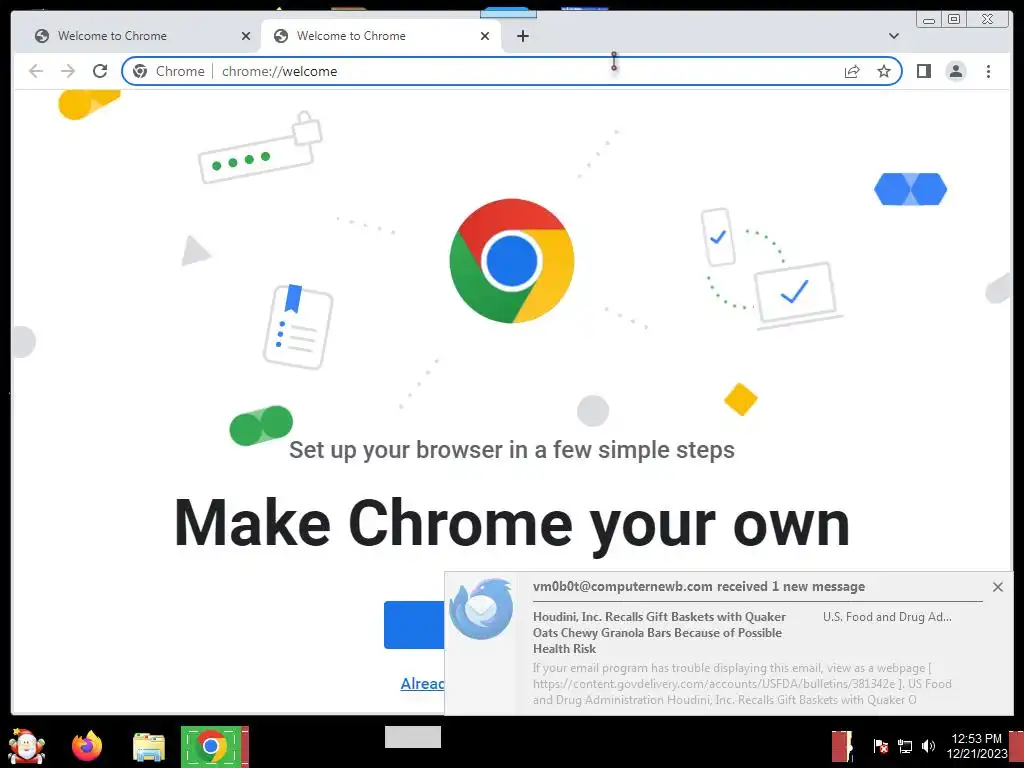Open a new tab with the plus button
The height and width of the screenshot is (768, 1024).
[522, 36]
